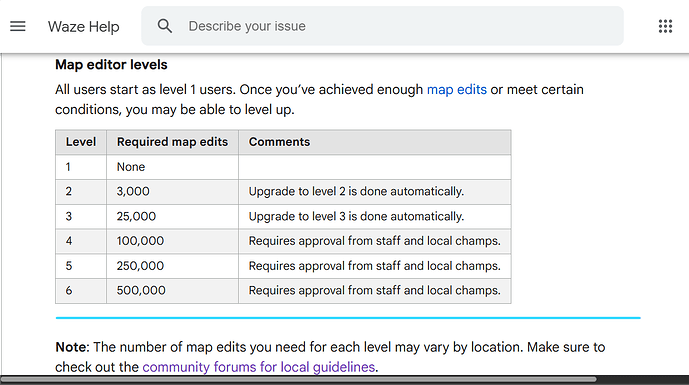Screen dimensions: 689x385
Task: Click the level 3 automatic upgrade comment
Action: click(374, 216)
